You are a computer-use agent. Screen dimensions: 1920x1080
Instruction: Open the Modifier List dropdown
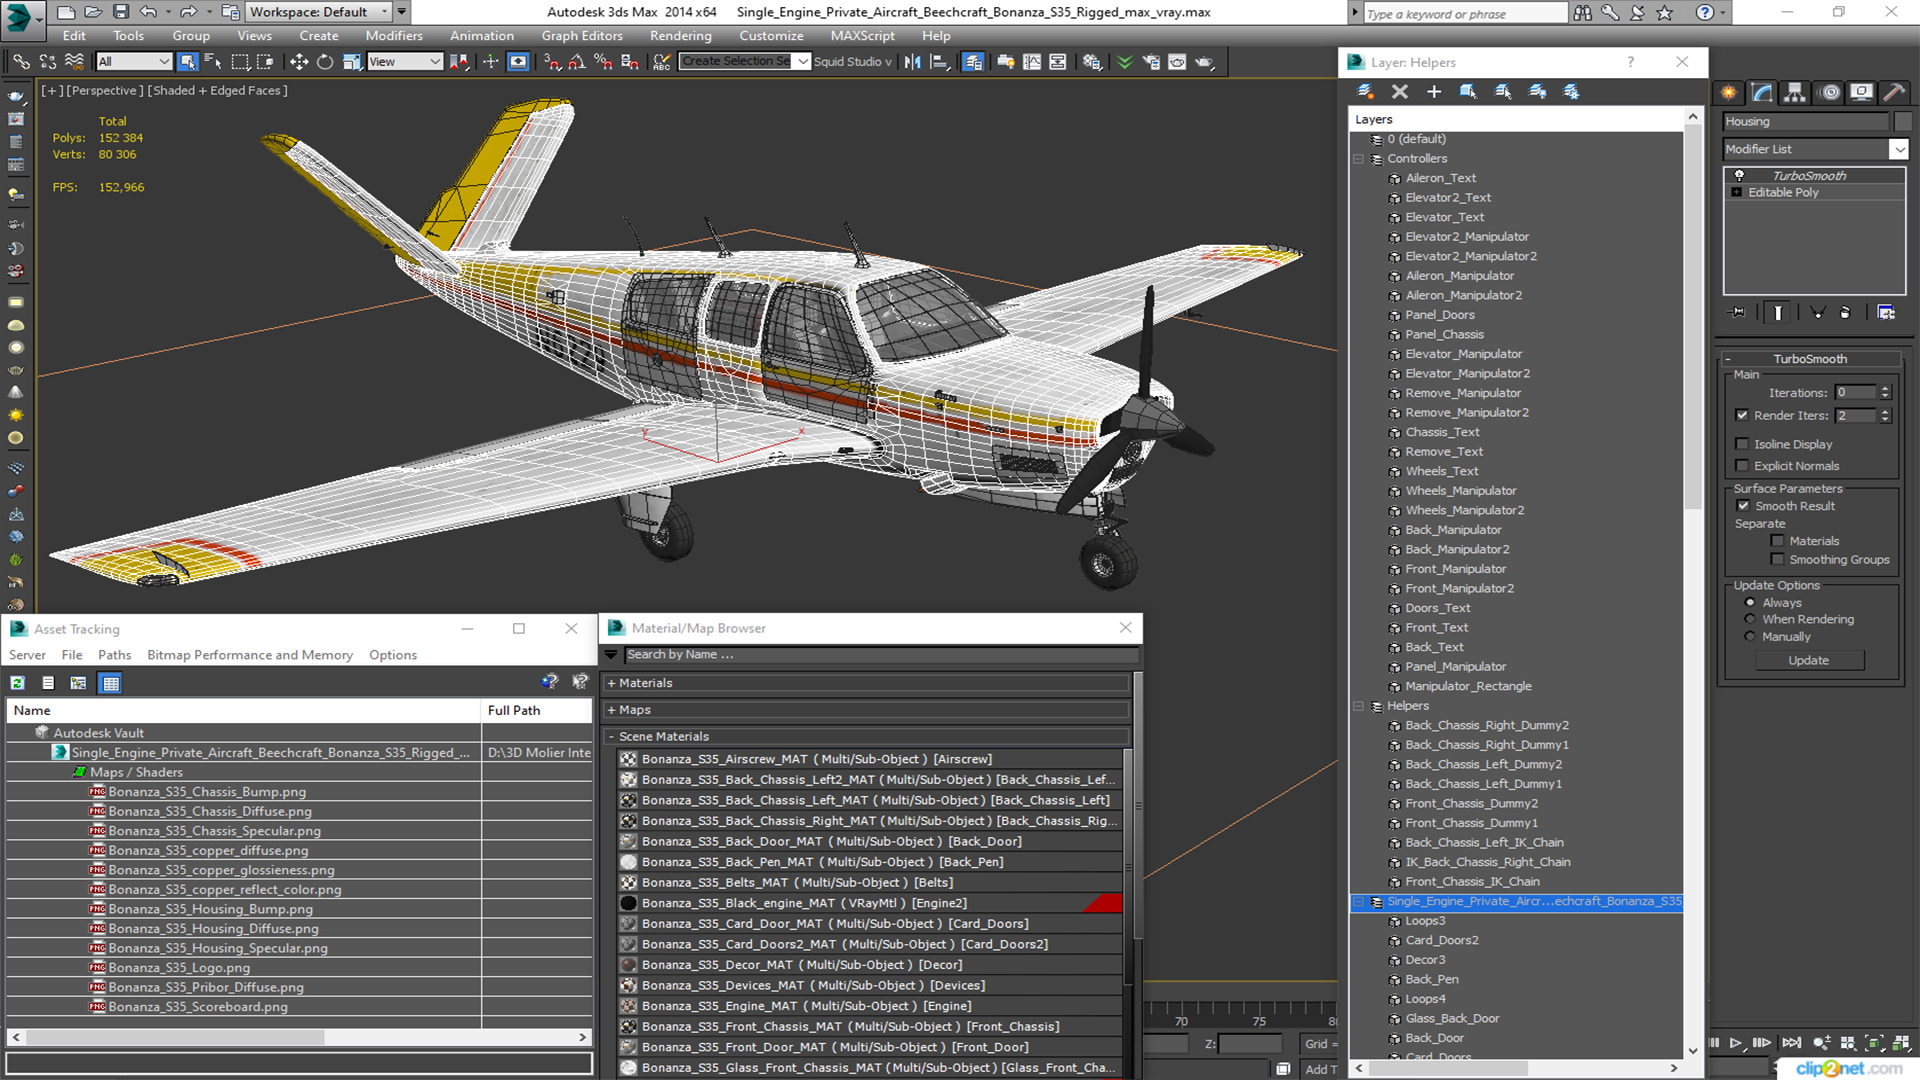[x=1898, y=149]
